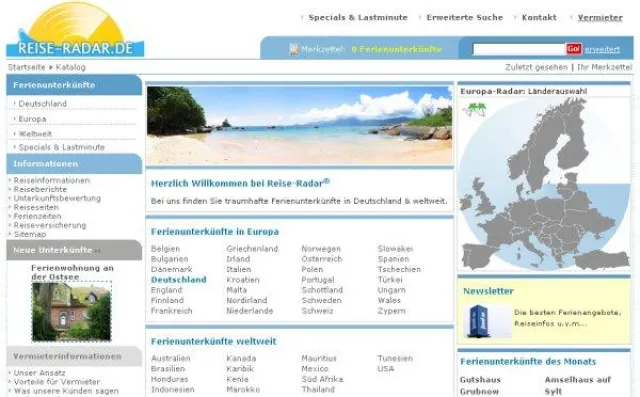Screen dimensions: 640x397
Task: Select Schweiz in Europa list
Action: [x=317, y=311]
